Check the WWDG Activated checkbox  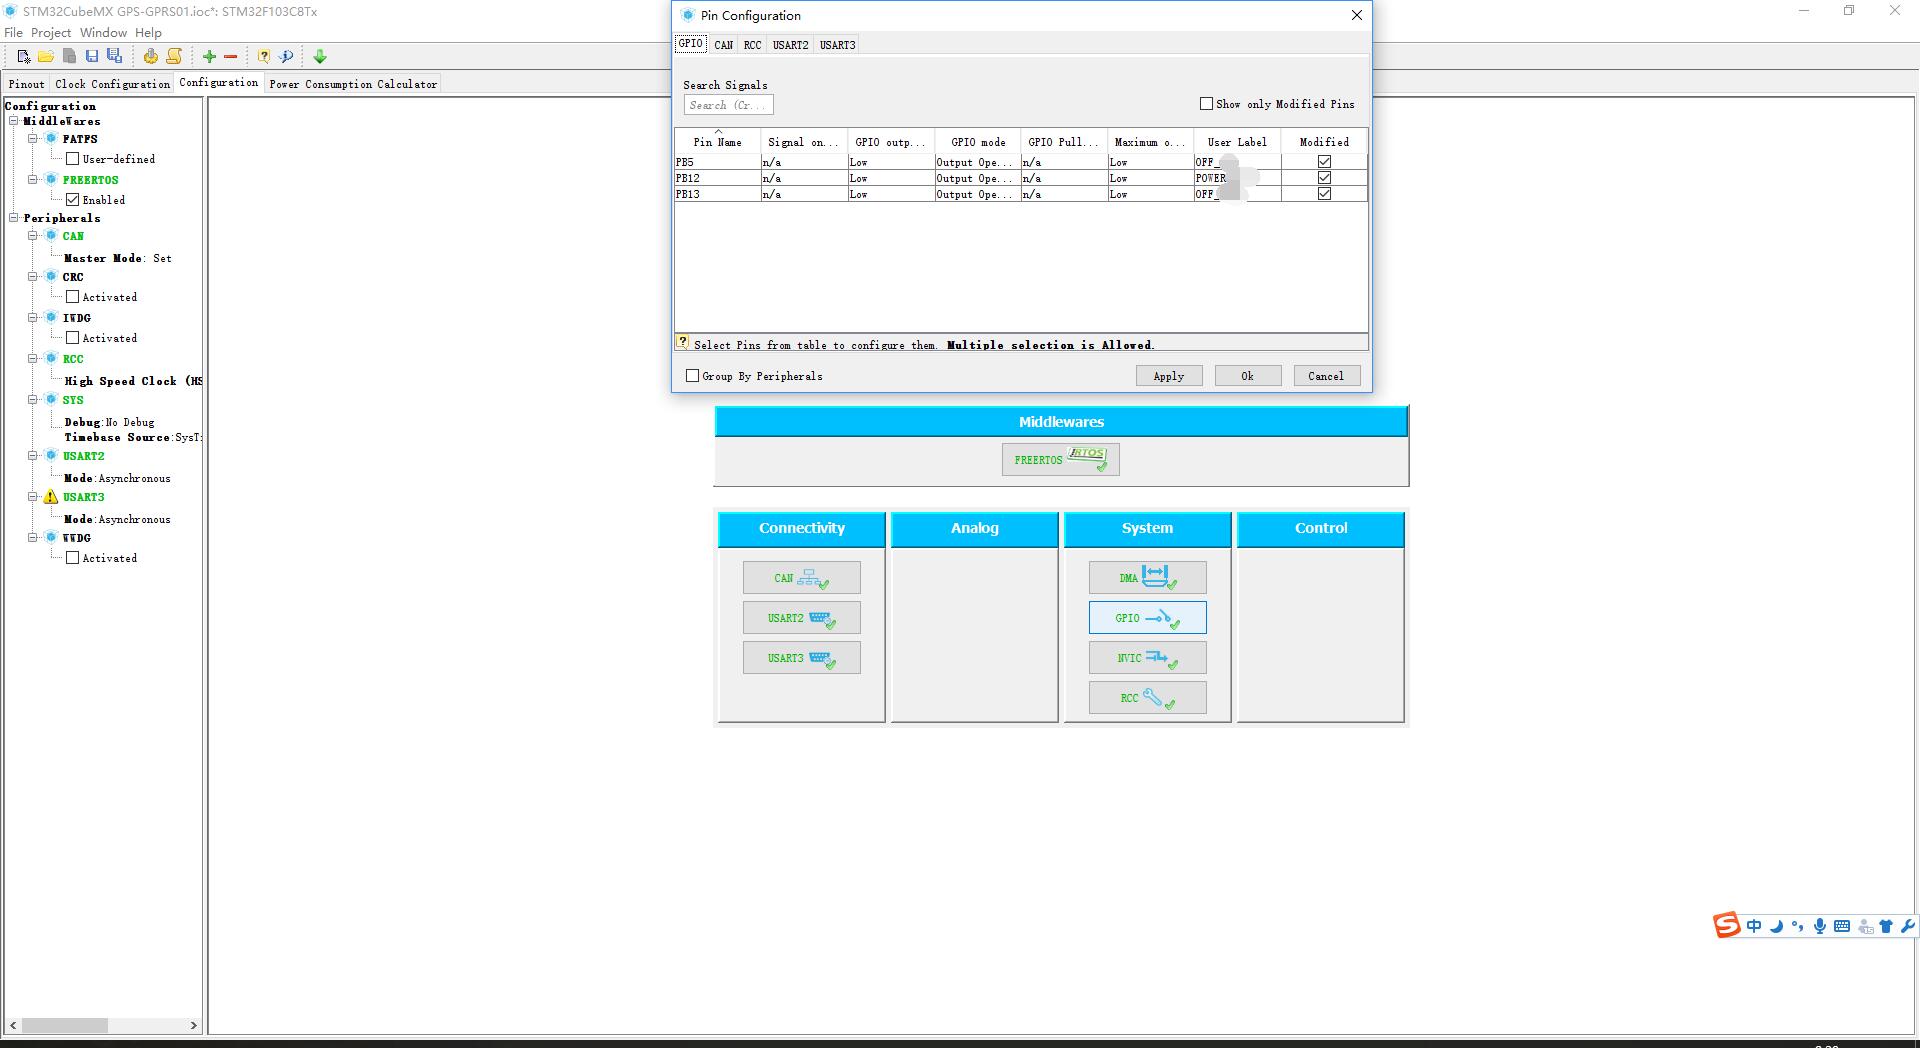[72, 557]
